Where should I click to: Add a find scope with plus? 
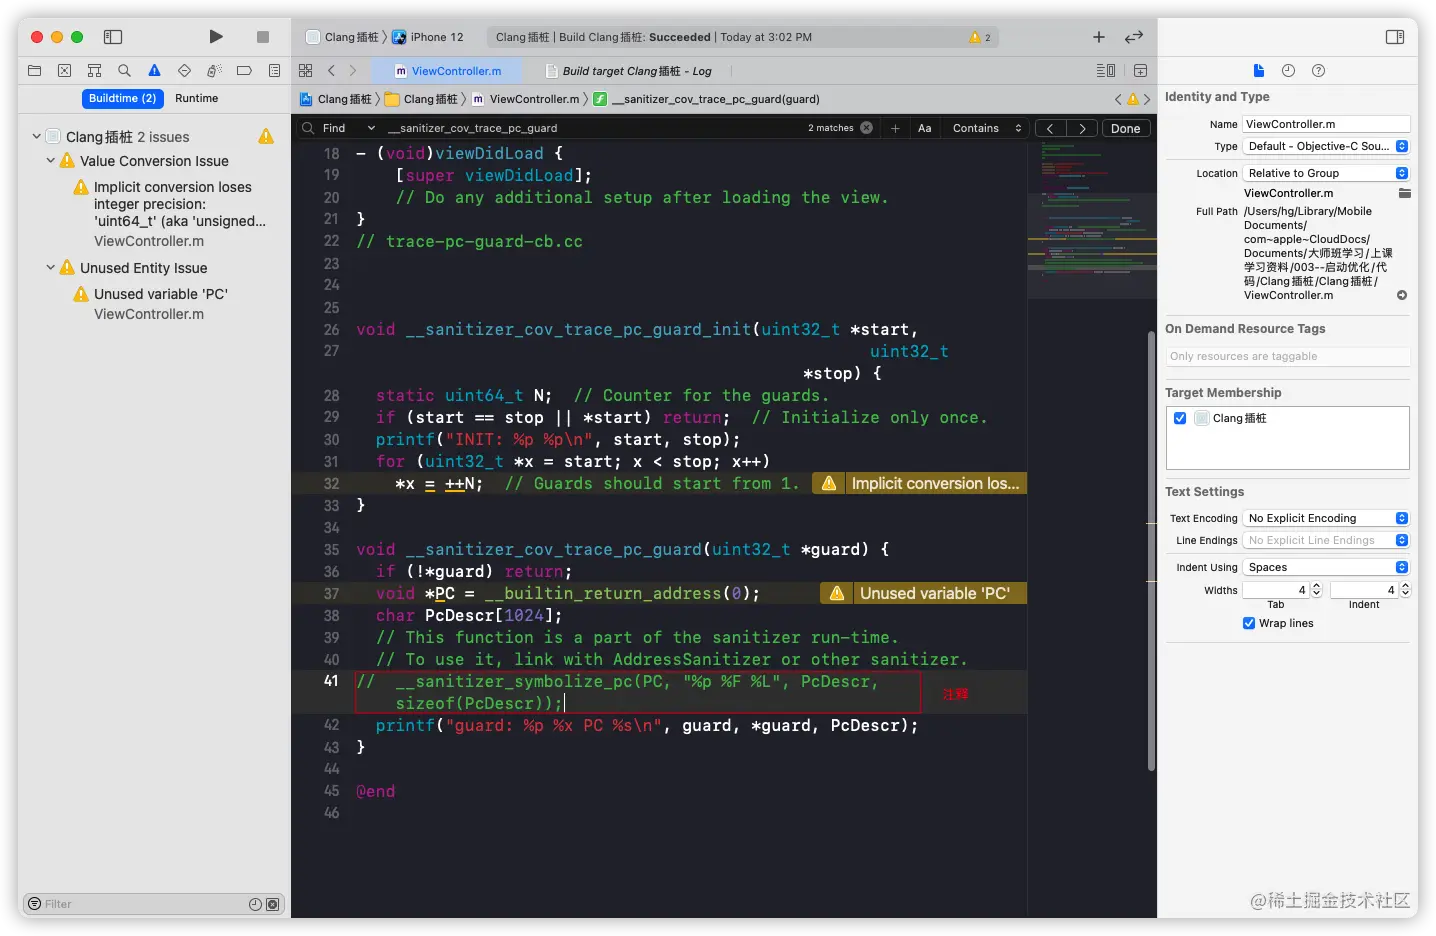(x=895, y=128)
